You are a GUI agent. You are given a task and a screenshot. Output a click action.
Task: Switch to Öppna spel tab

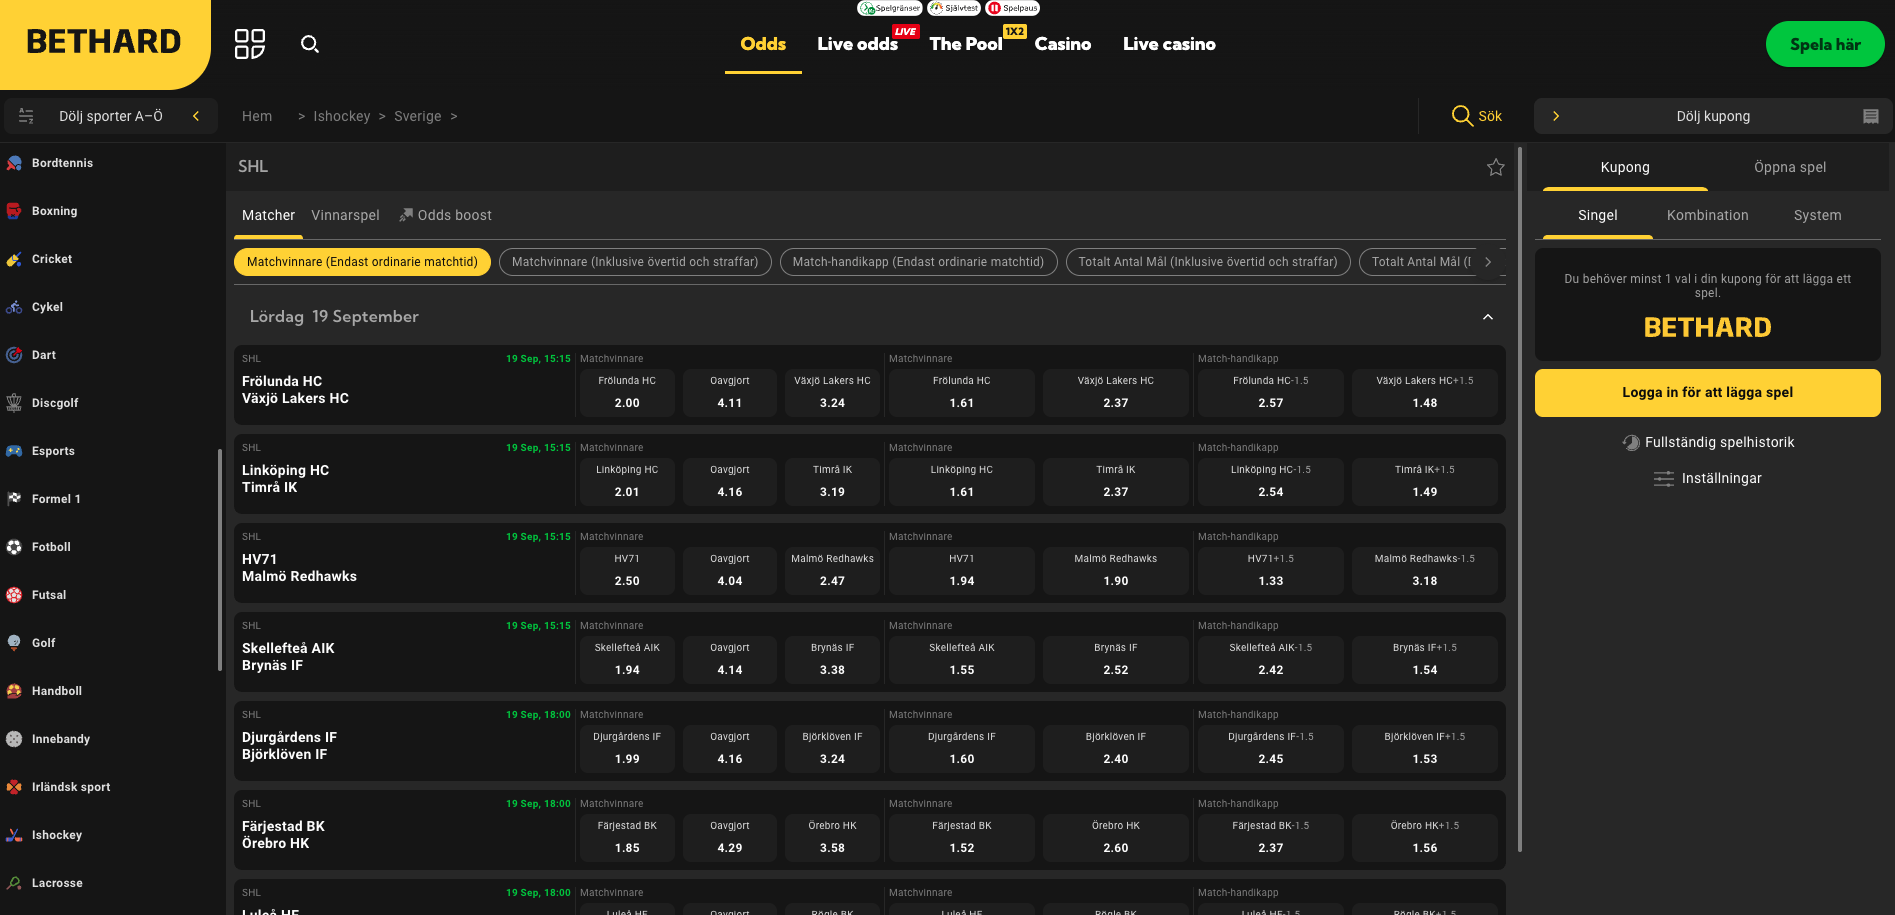point(1790,167)
